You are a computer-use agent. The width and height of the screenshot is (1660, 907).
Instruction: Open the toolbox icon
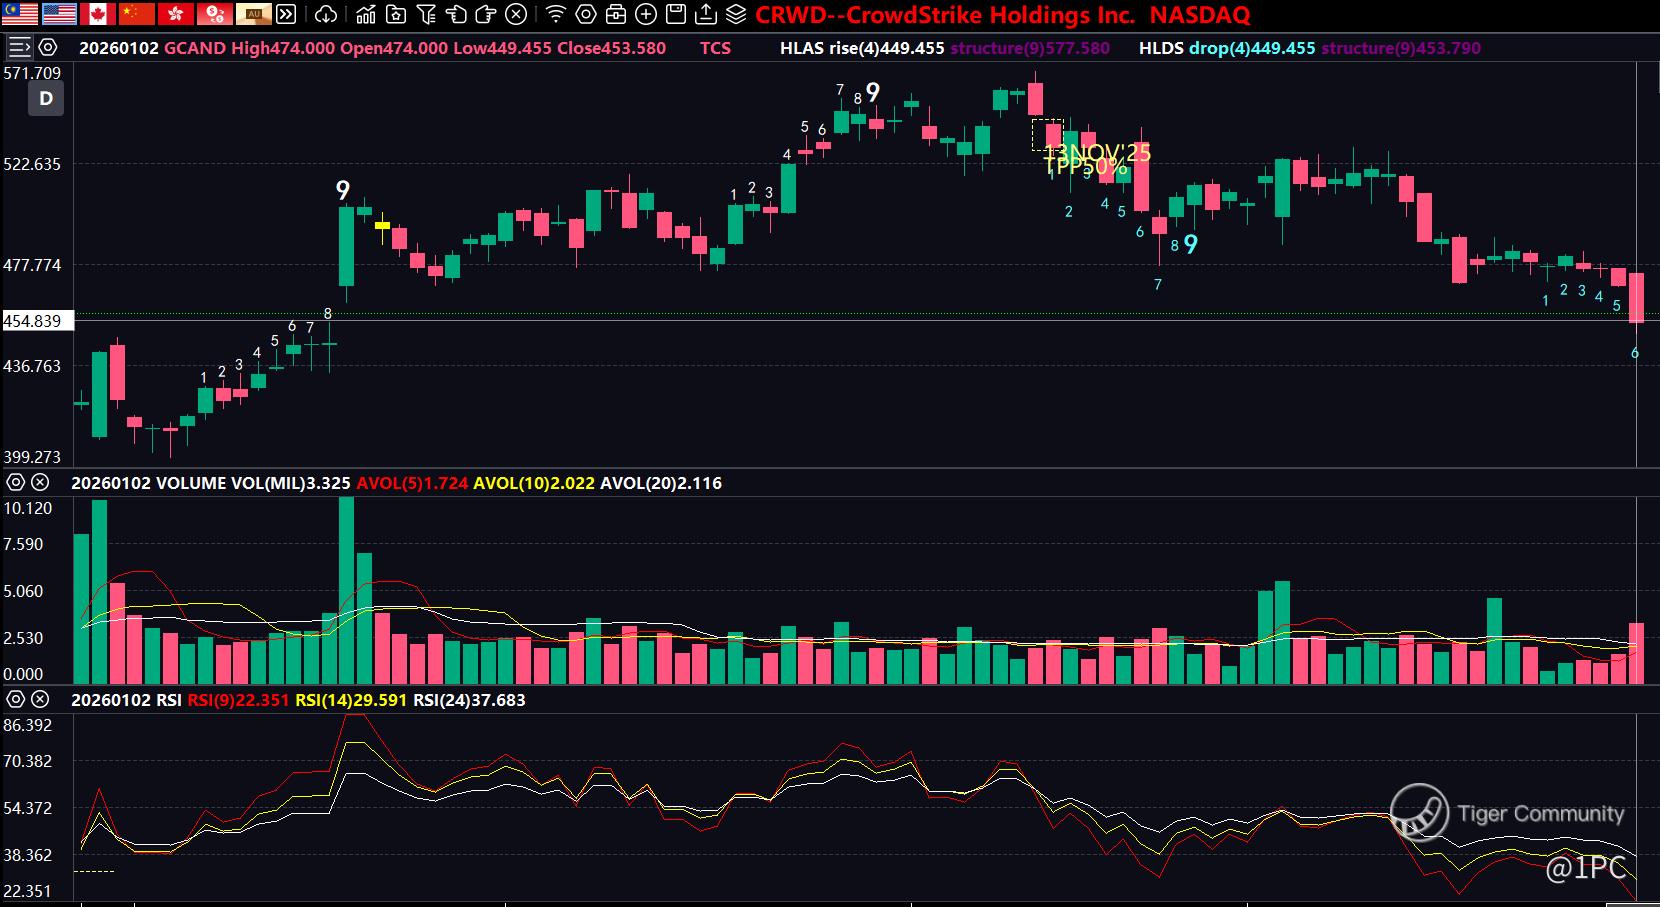point(616,14)
